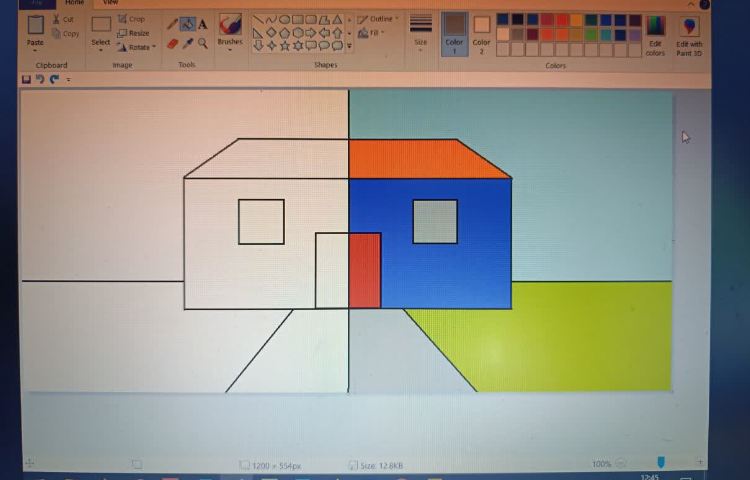
Task: Click the Save icon in quick access toolbar
Action: coord(26,79)
